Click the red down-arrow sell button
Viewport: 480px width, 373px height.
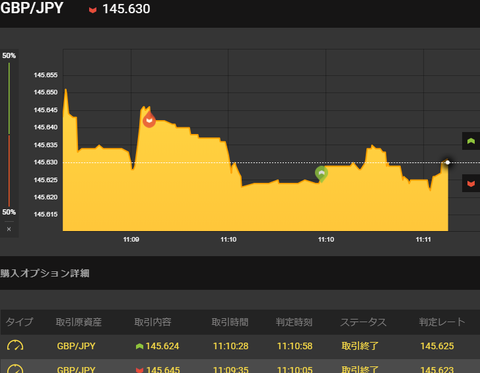471,183
